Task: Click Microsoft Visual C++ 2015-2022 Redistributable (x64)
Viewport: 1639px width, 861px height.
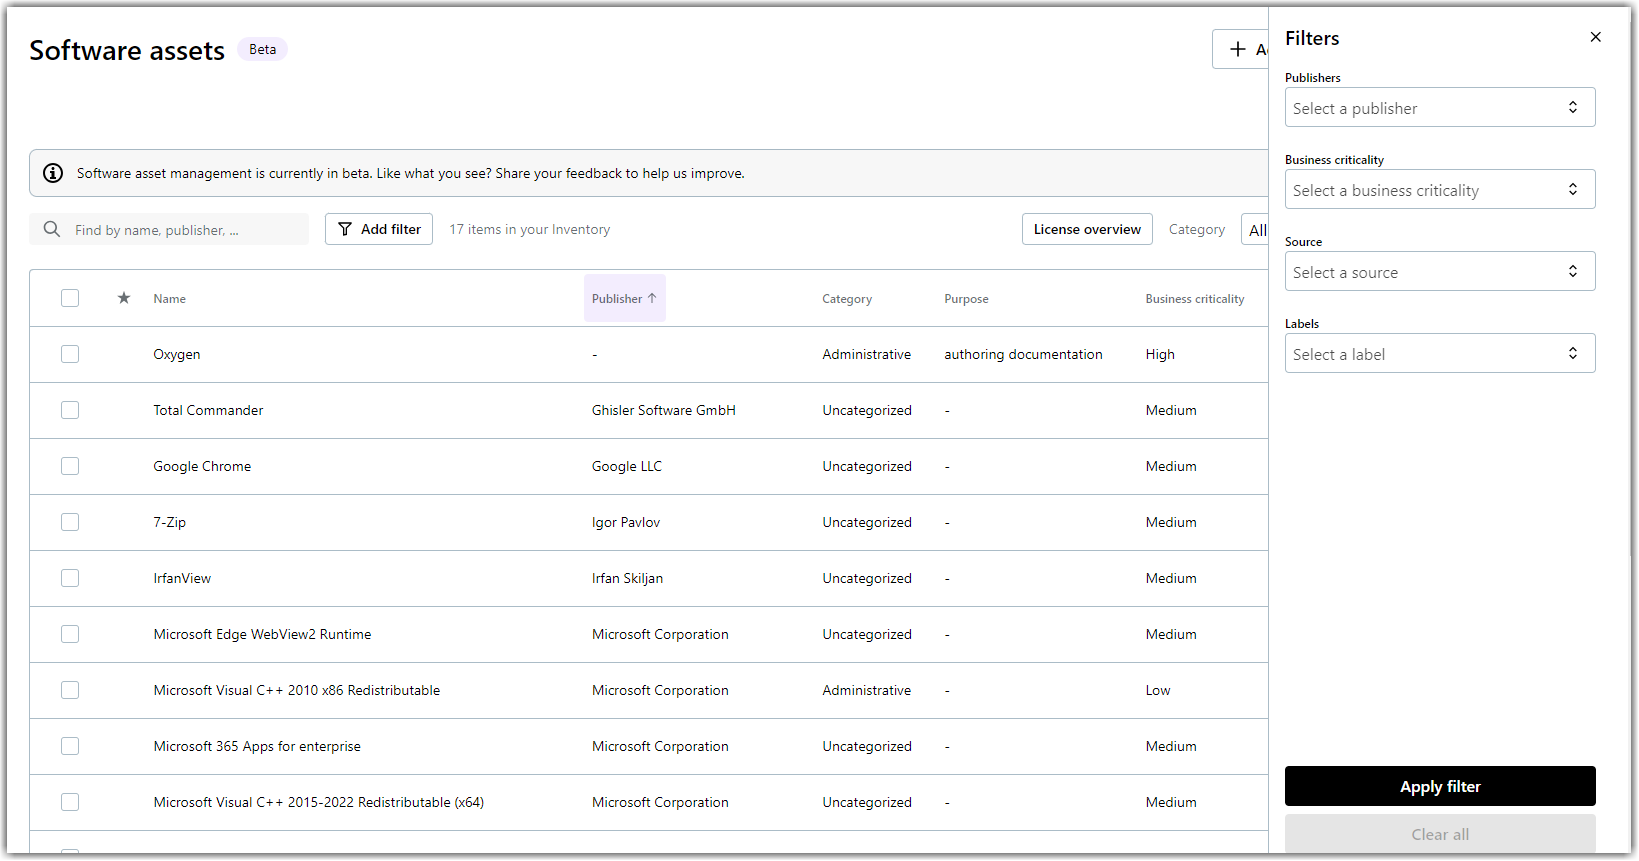Action: [x=318, y=802]
